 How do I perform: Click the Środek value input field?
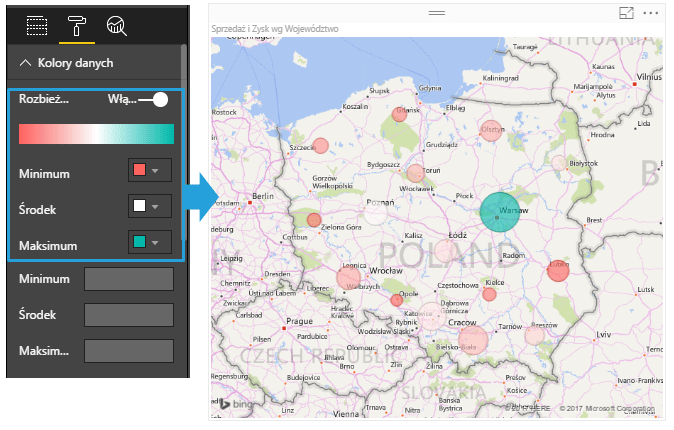pyautogui.click(x=127, y=315)
